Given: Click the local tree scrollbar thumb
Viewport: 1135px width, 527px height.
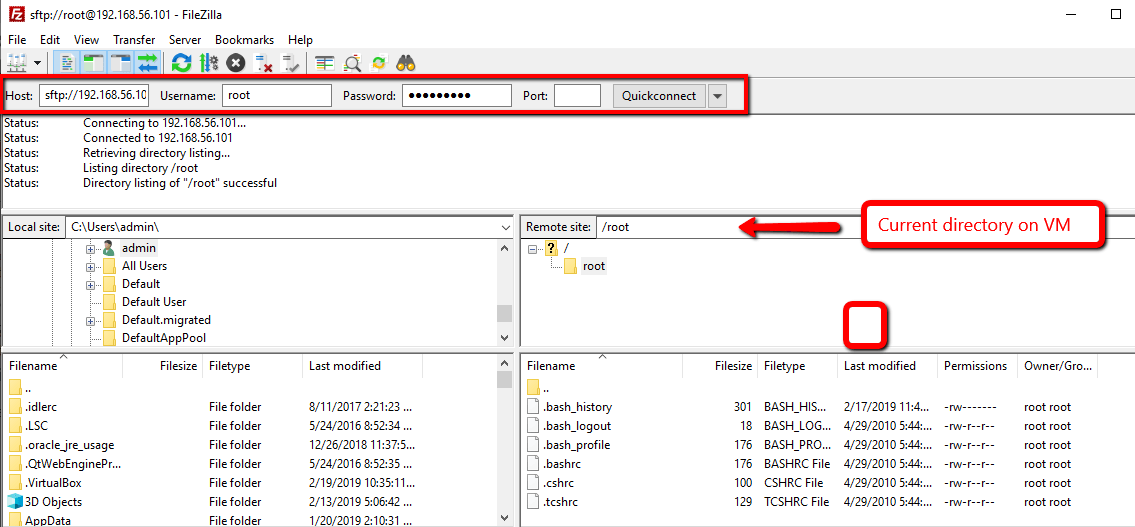Looking at the screenshot, I should click(x=505, y=313).
